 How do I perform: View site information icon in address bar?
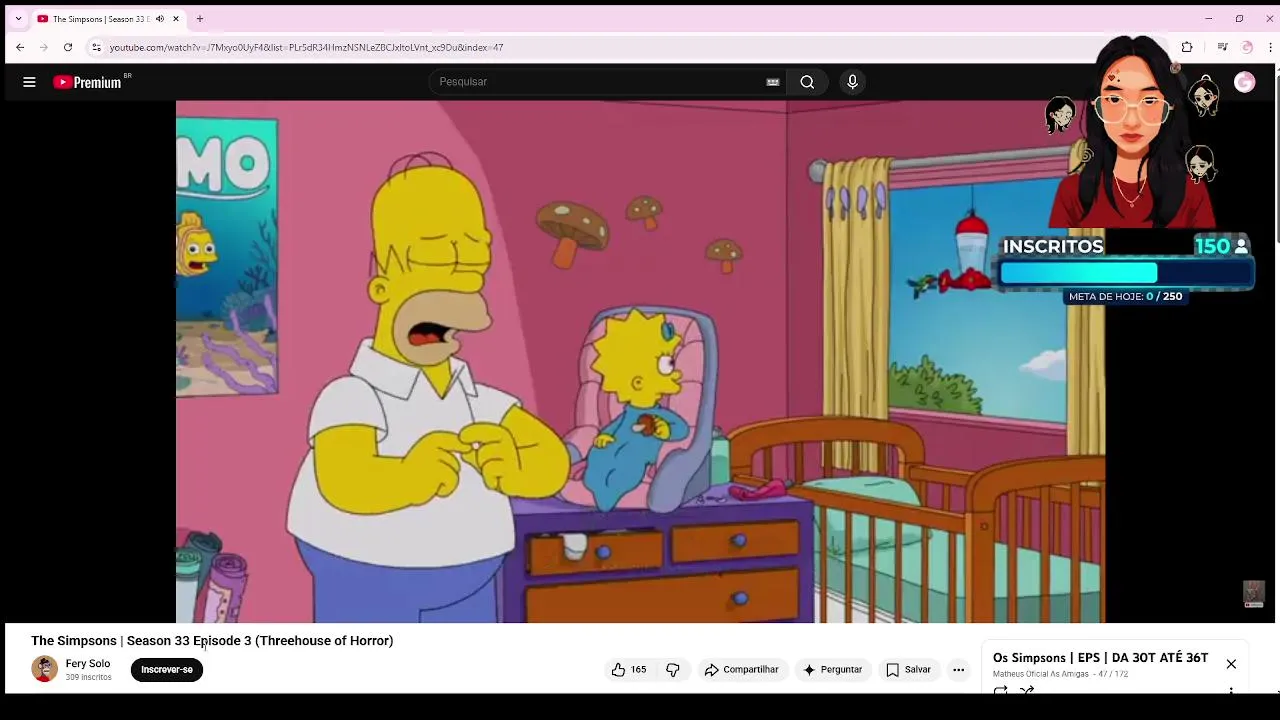click(96, 47)
